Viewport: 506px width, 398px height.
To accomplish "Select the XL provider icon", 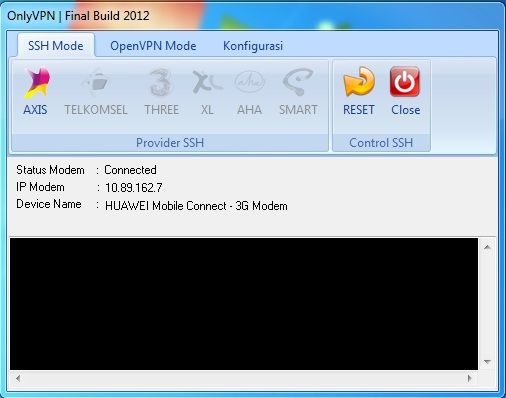I will (x=207, y=82).
